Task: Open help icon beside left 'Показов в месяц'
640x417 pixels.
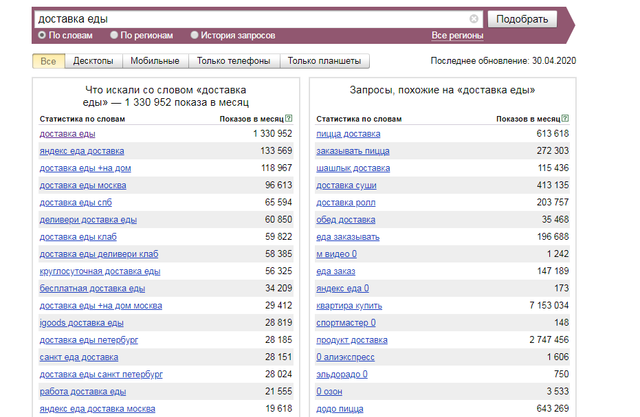Action: click(x=289, y=118)
